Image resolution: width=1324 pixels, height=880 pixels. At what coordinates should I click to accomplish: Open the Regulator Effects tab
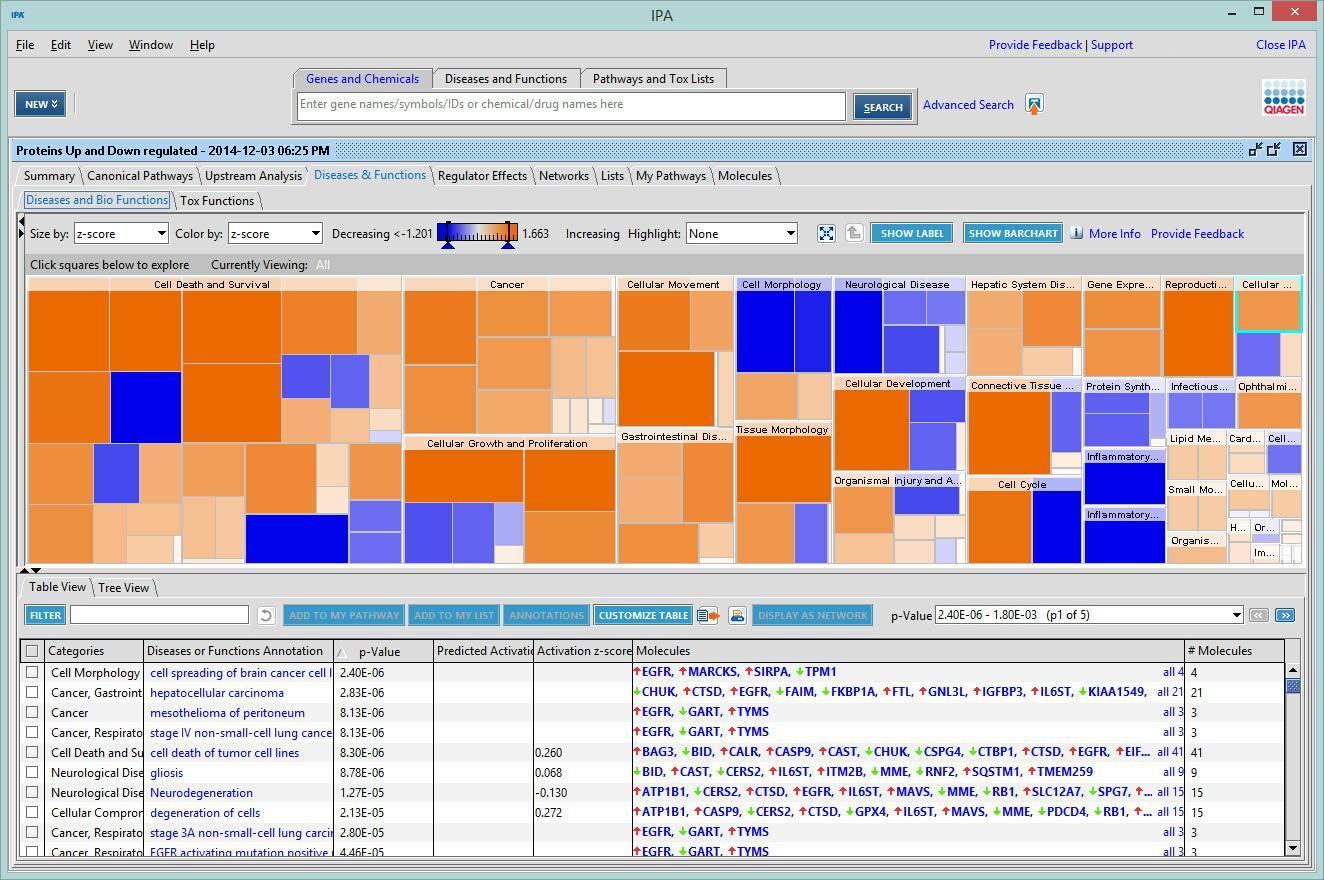pos(482,175)
